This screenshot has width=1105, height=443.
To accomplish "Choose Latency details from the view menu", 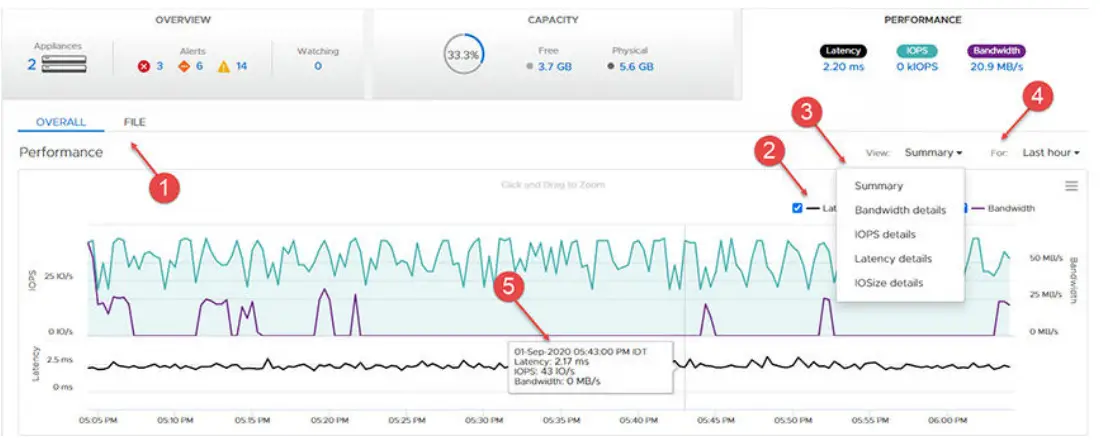I will pyautogui.click(x=893, y=258).
